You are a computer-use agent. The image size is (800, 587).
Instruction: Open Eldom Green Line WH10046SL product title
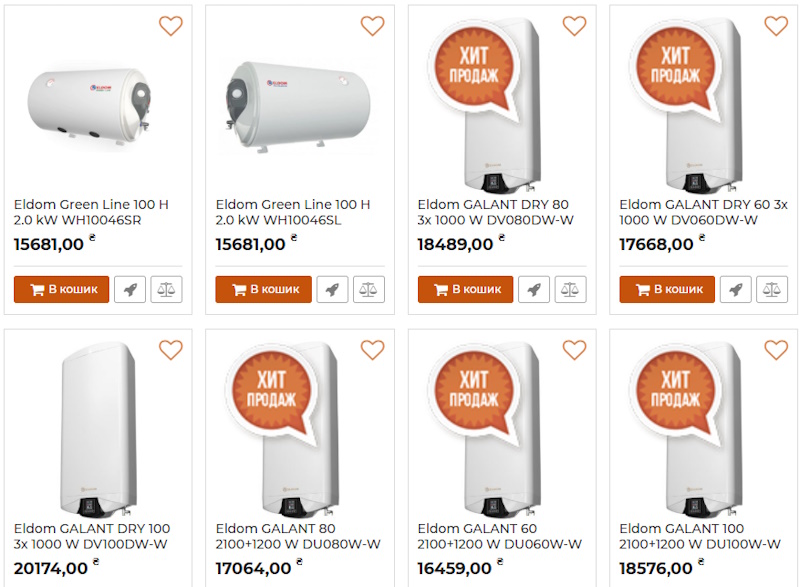pos(293,212)
